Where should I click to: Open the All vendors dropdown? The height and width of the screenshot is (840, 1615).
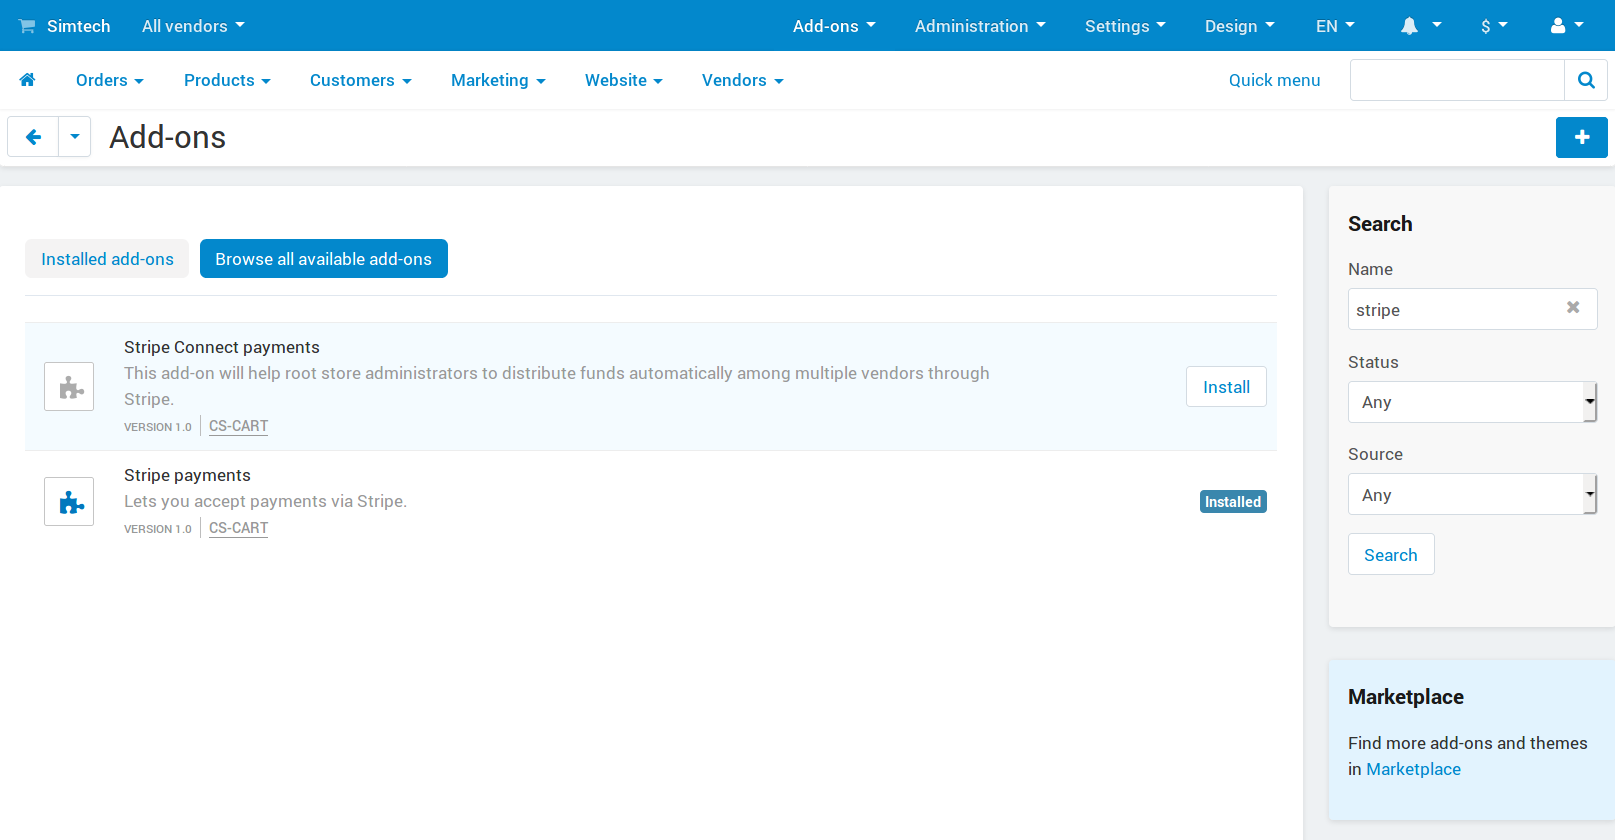click(x=193, y=26)
